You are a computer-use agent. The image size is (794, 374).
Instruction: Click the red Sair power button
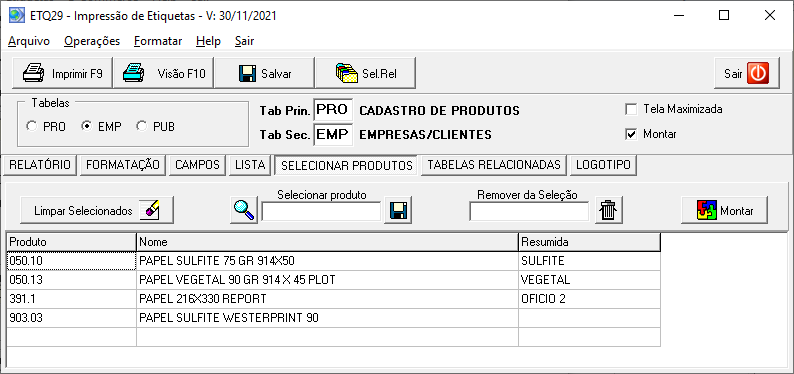pos(746,73)
